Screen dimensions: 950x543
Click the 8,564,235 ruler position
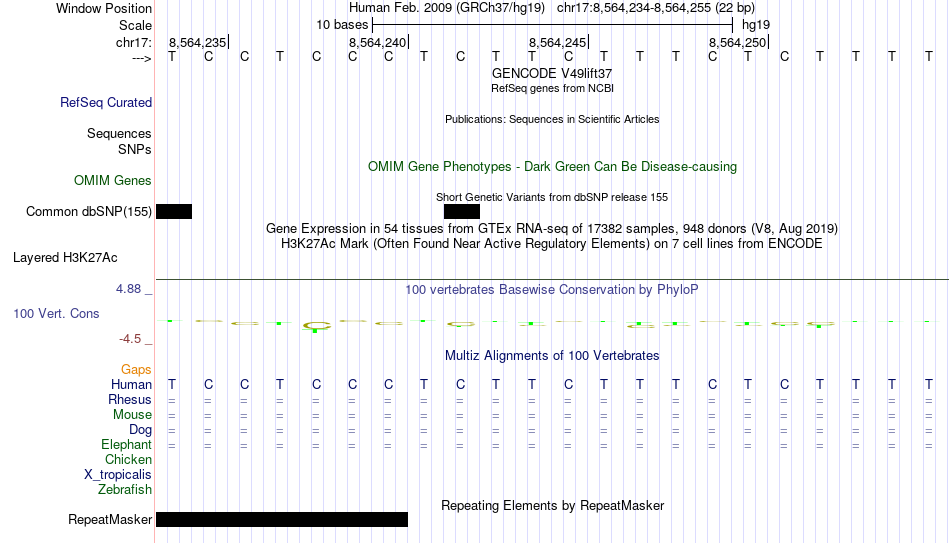tap(198, 42)
